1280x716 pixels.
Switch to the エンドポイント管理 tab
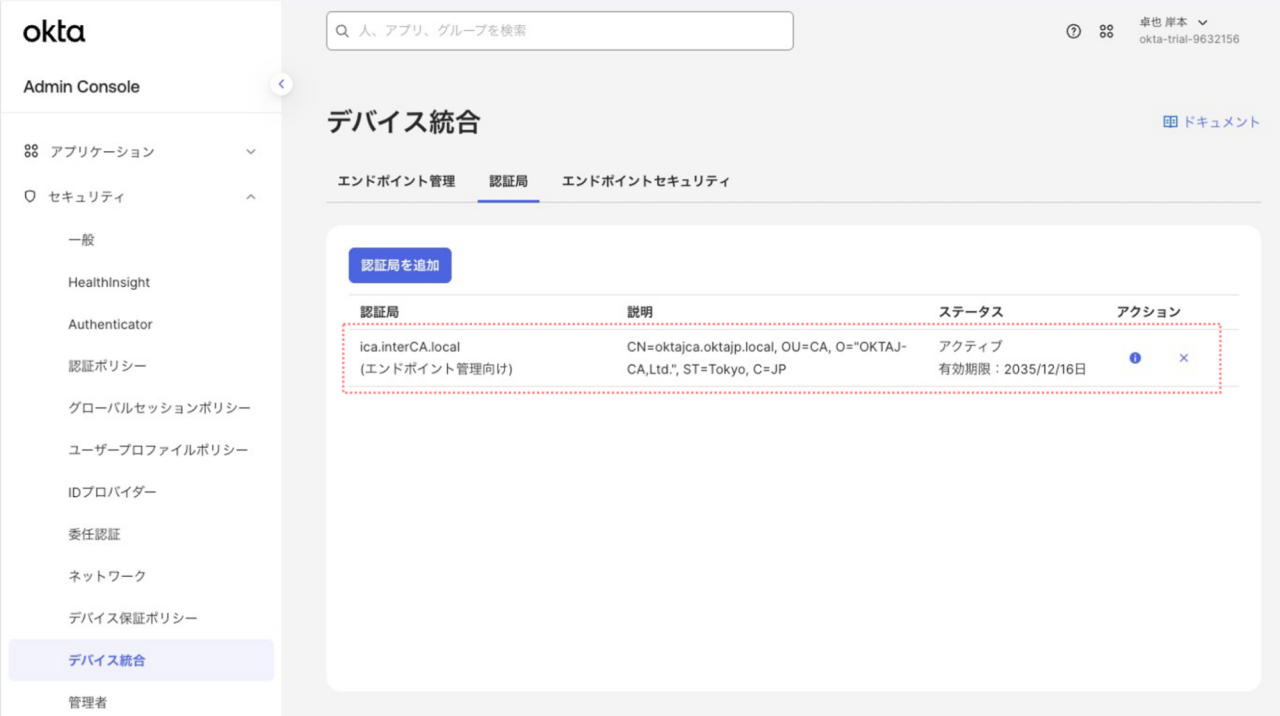pyautogui.click(x=396, y=181)
